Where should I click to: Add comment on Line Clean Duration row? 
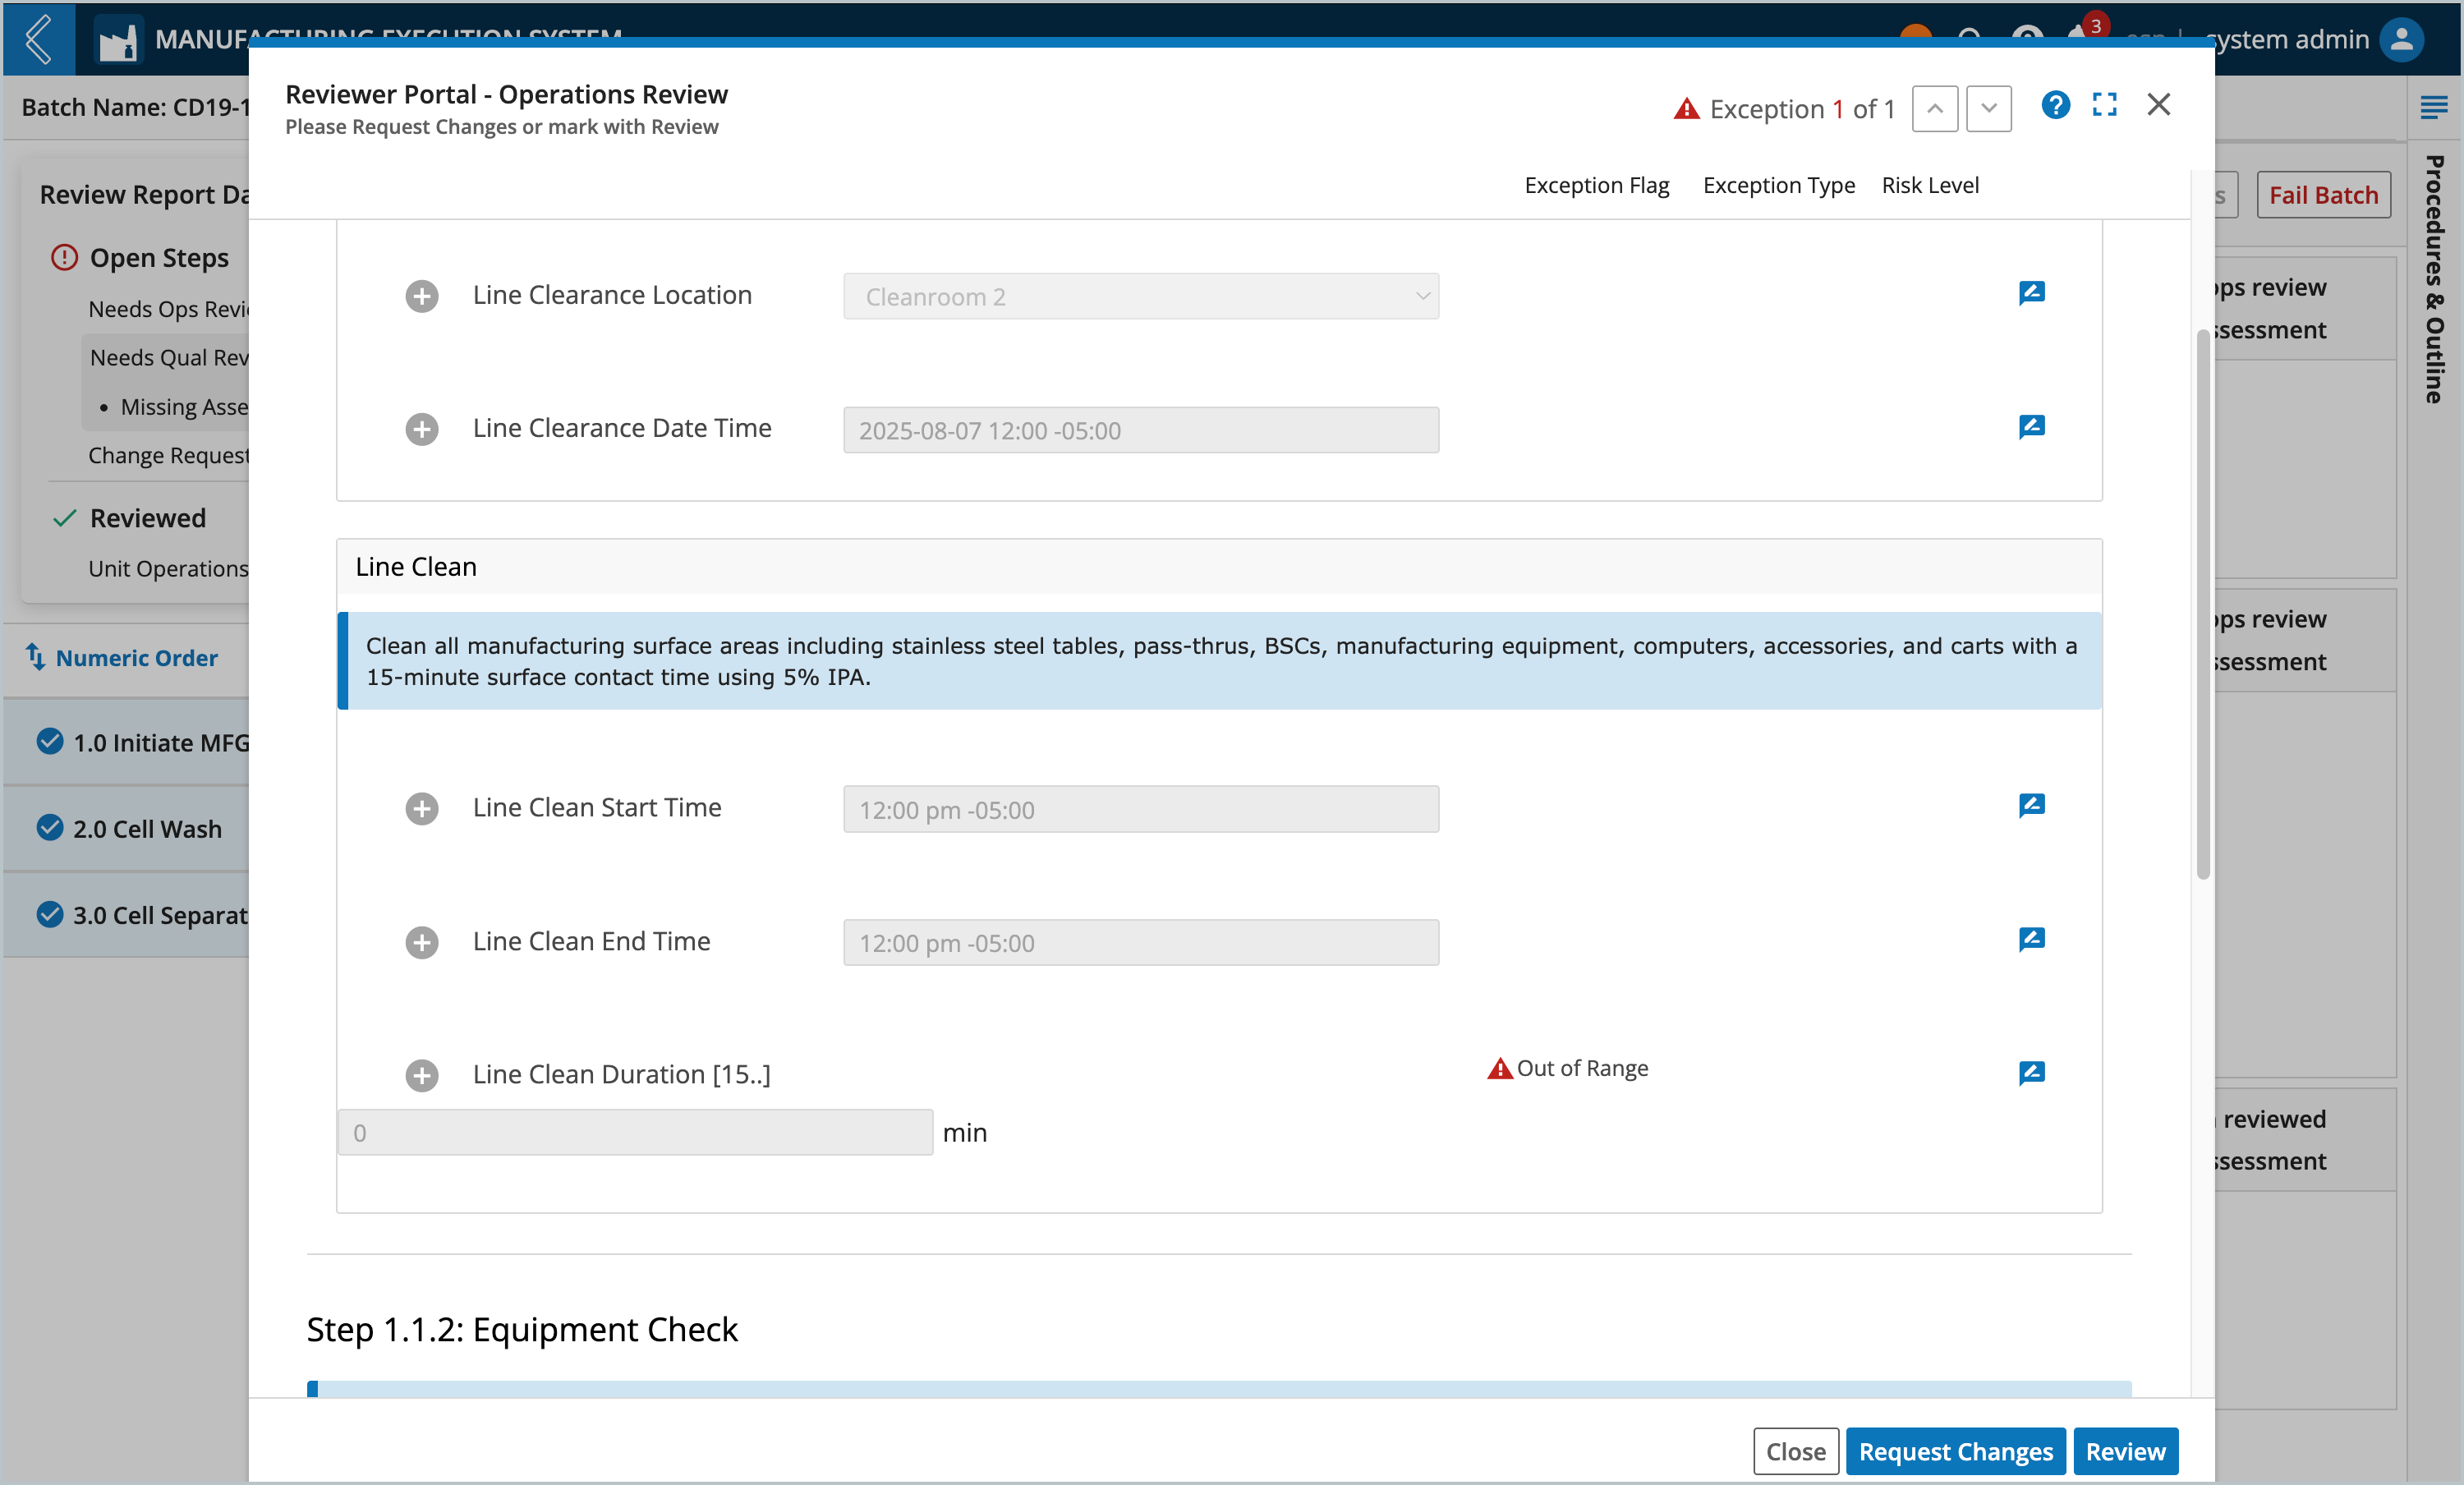pyautogui.click(x=2032, y=1073)
